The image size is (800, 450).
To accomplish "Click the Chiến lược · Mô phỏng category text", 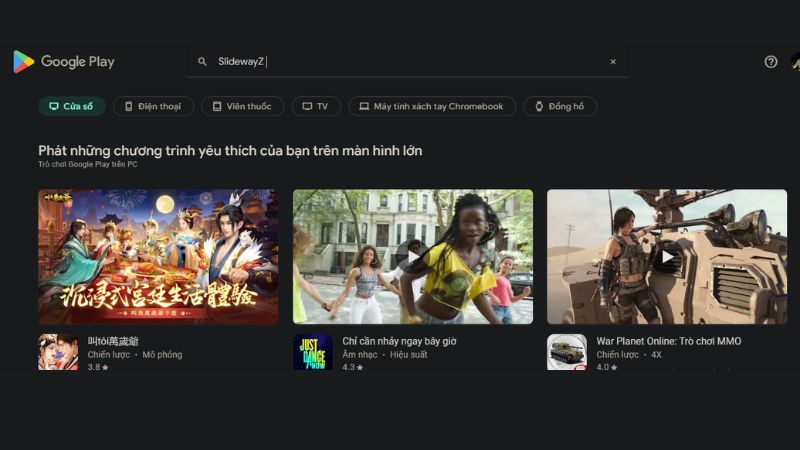I will coord(135,355).
